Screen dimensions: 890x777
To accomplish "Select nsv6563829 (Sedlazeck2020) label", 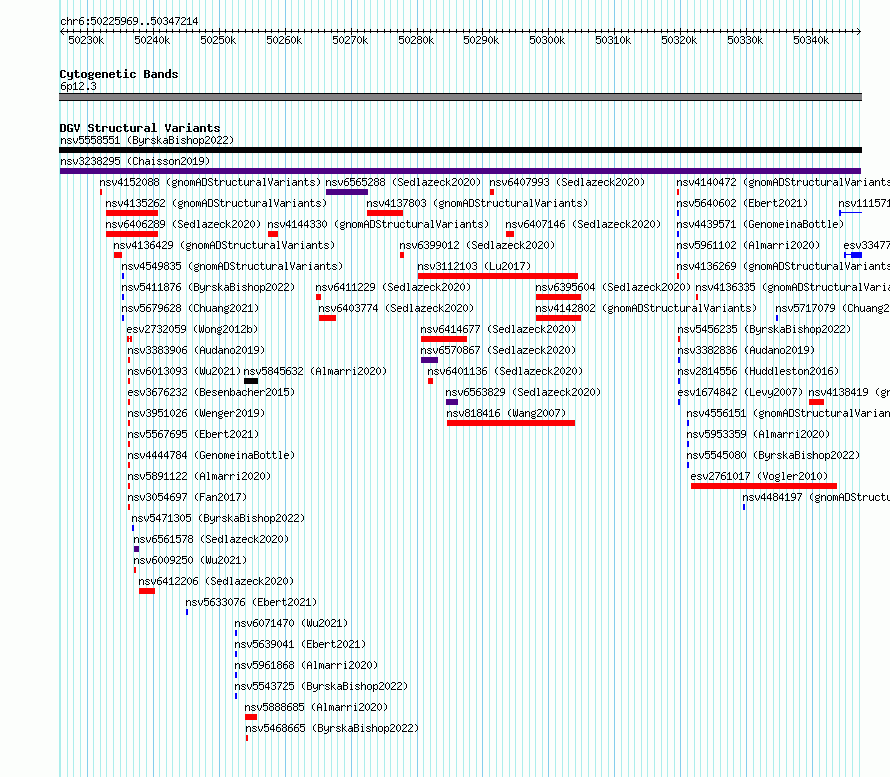I will pos(523,392).
